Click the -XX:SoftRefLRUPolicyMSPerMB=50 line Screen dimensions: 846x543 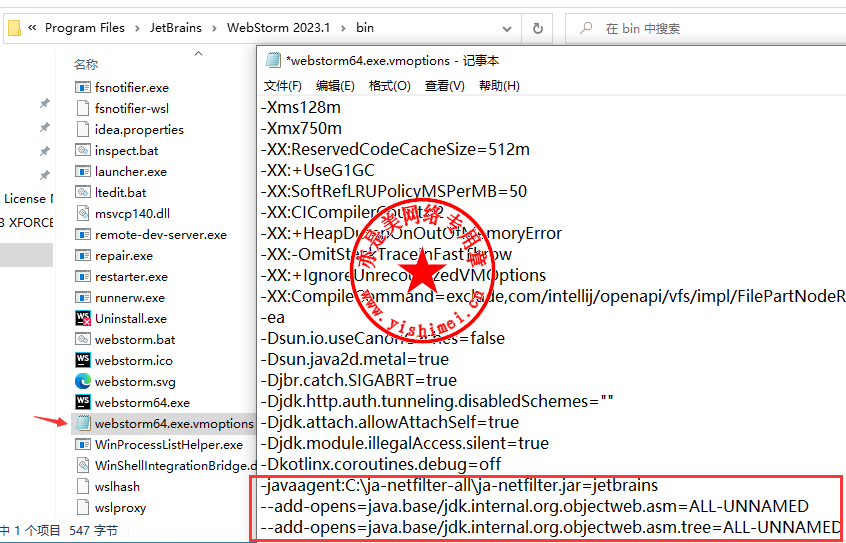pos(394,191)
